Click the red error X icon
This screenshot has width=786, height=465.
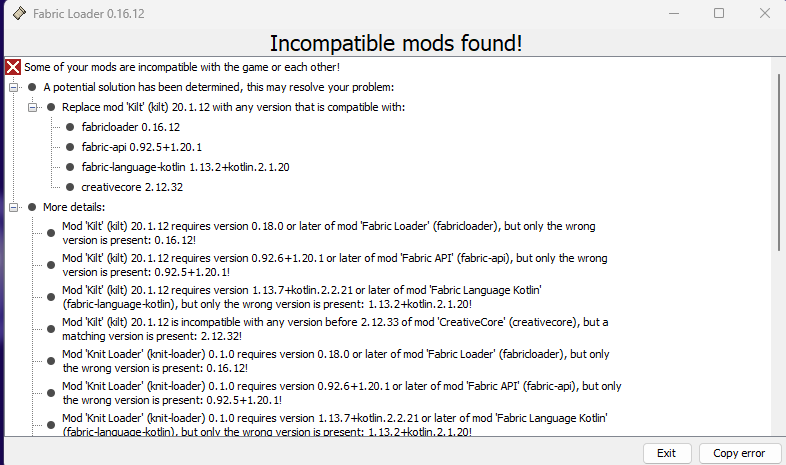tap(13, 67)
